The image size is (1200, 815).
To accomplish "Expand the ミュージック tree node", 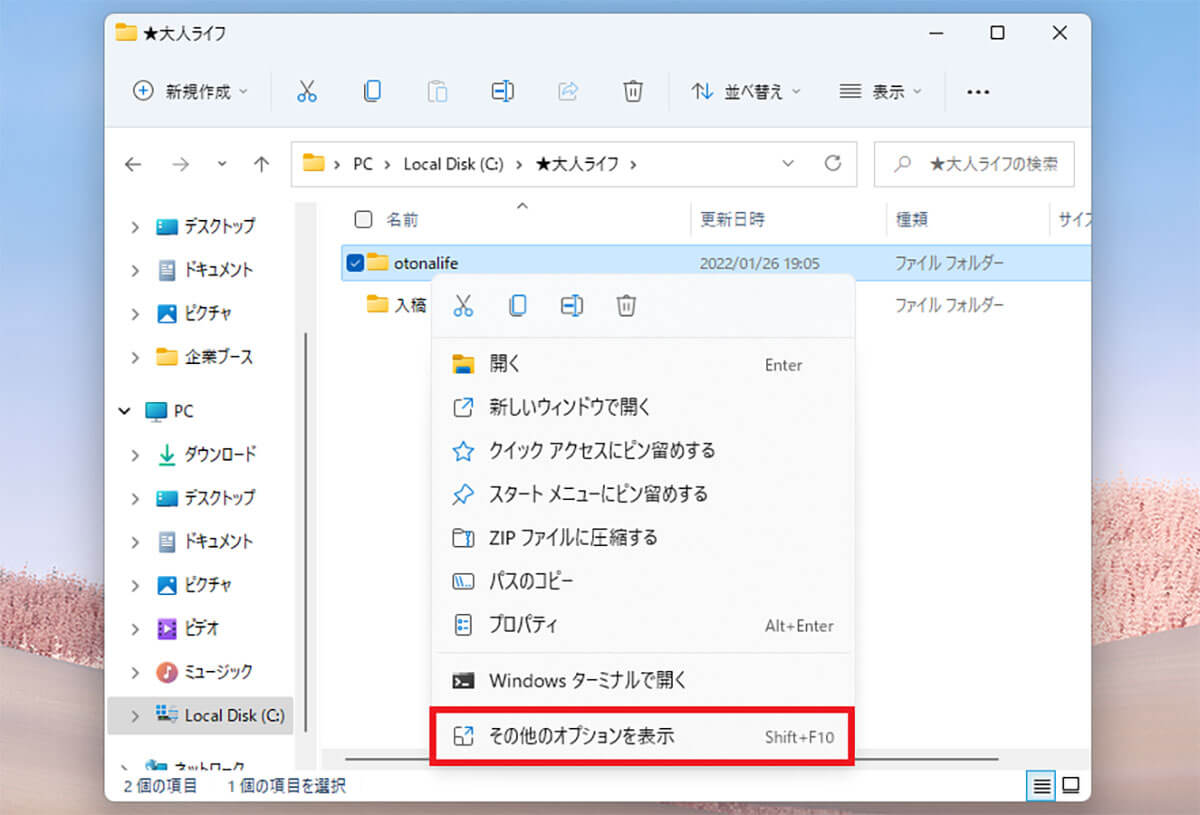I will [135, 672].
